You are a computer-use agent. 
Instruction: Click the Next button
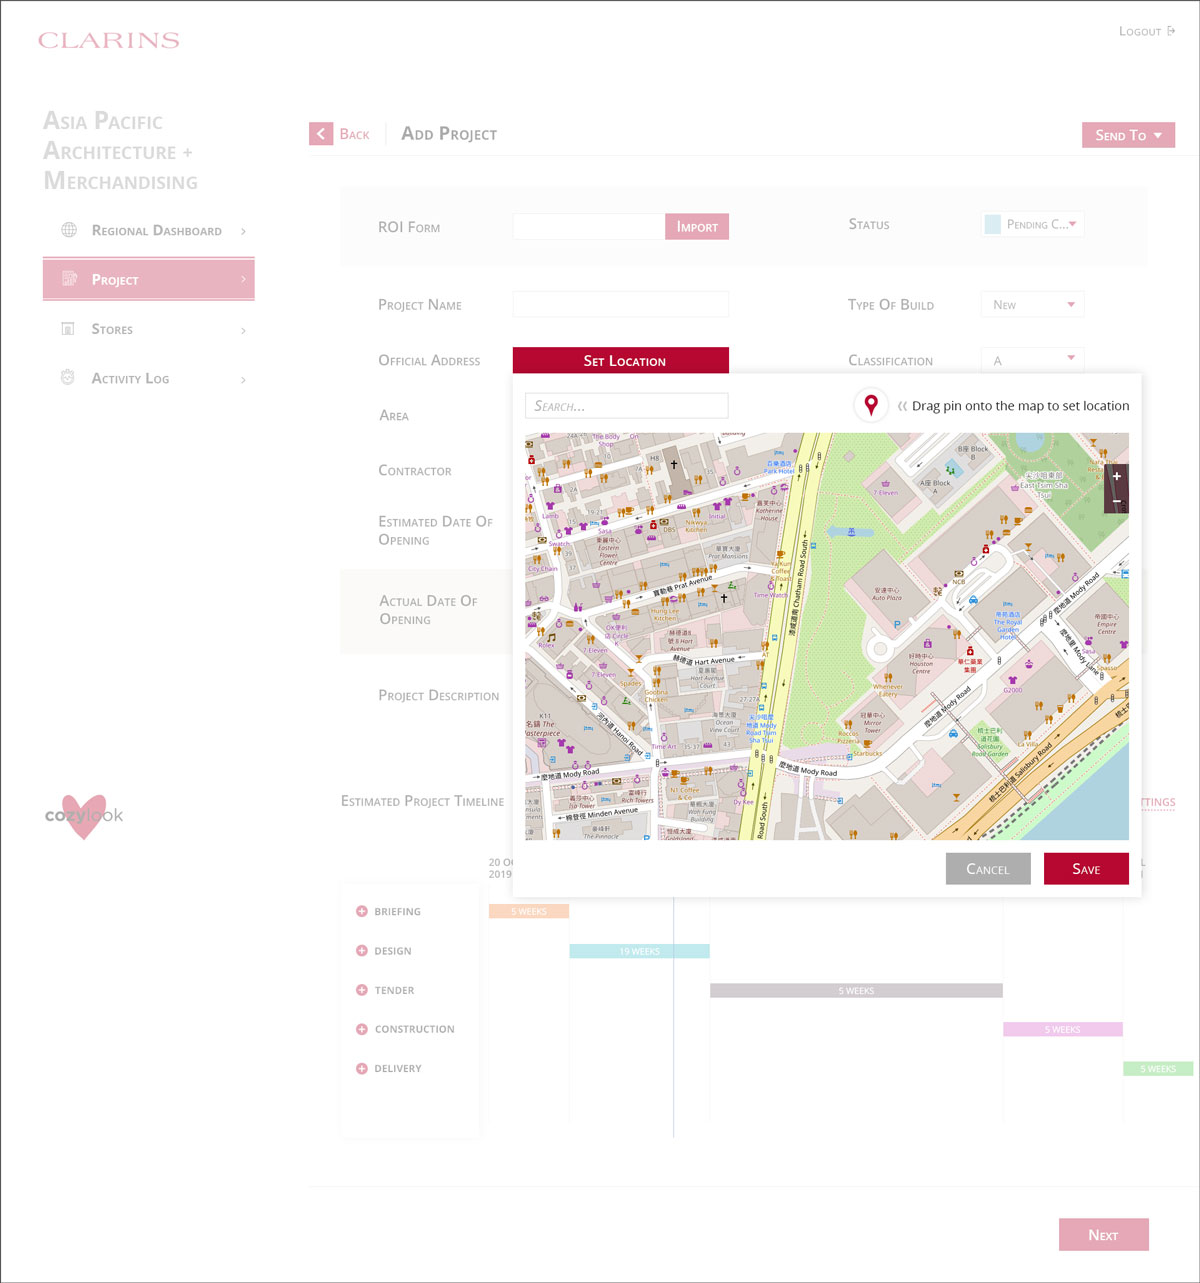point(1104,1235)
